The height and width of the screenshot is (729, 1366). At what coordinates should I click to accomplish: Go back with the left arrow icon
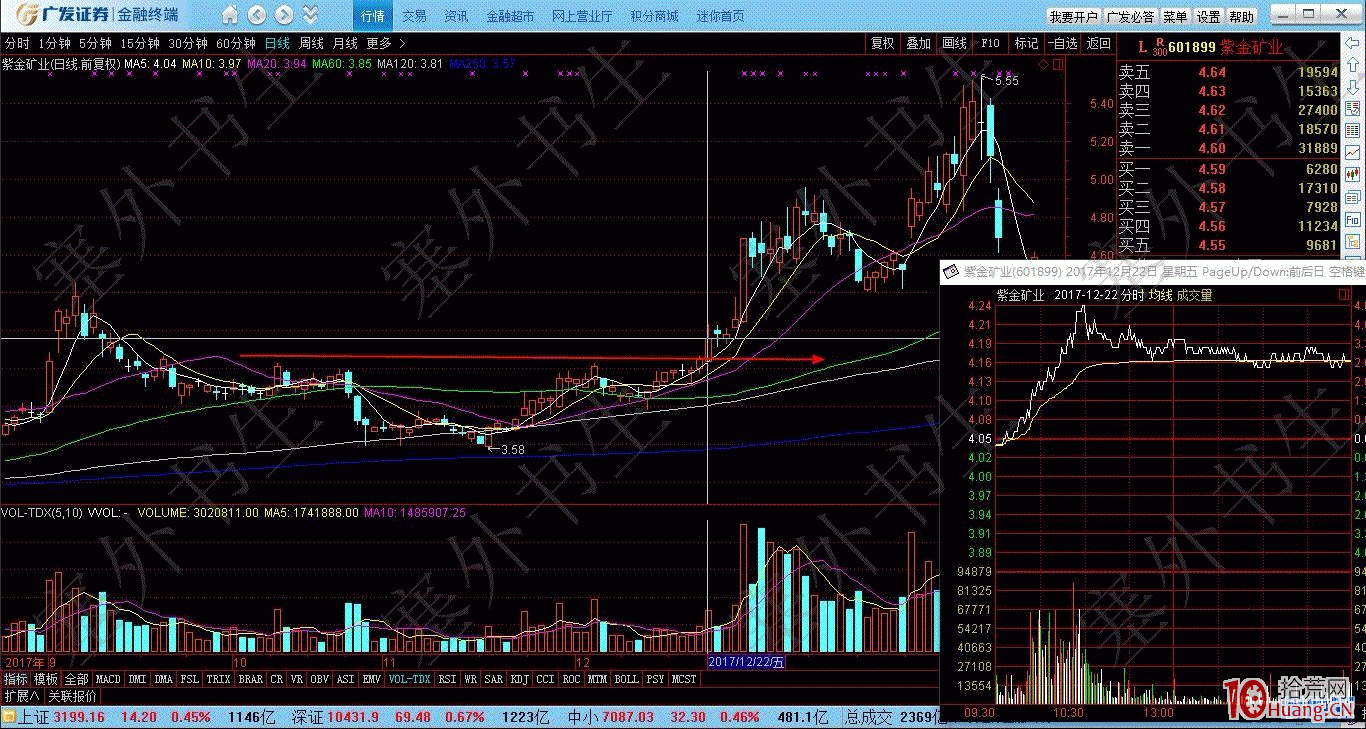click(x=257, y=16)
